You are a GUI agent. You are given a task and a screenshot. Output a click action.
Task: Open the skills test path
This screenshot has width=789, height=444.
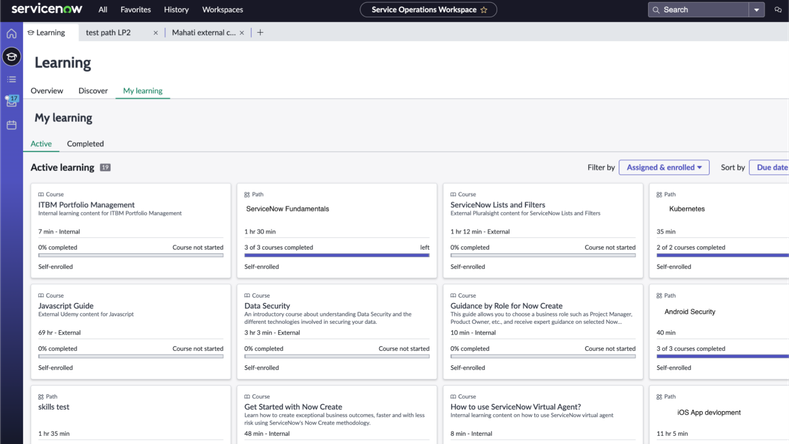click(54, 407)
